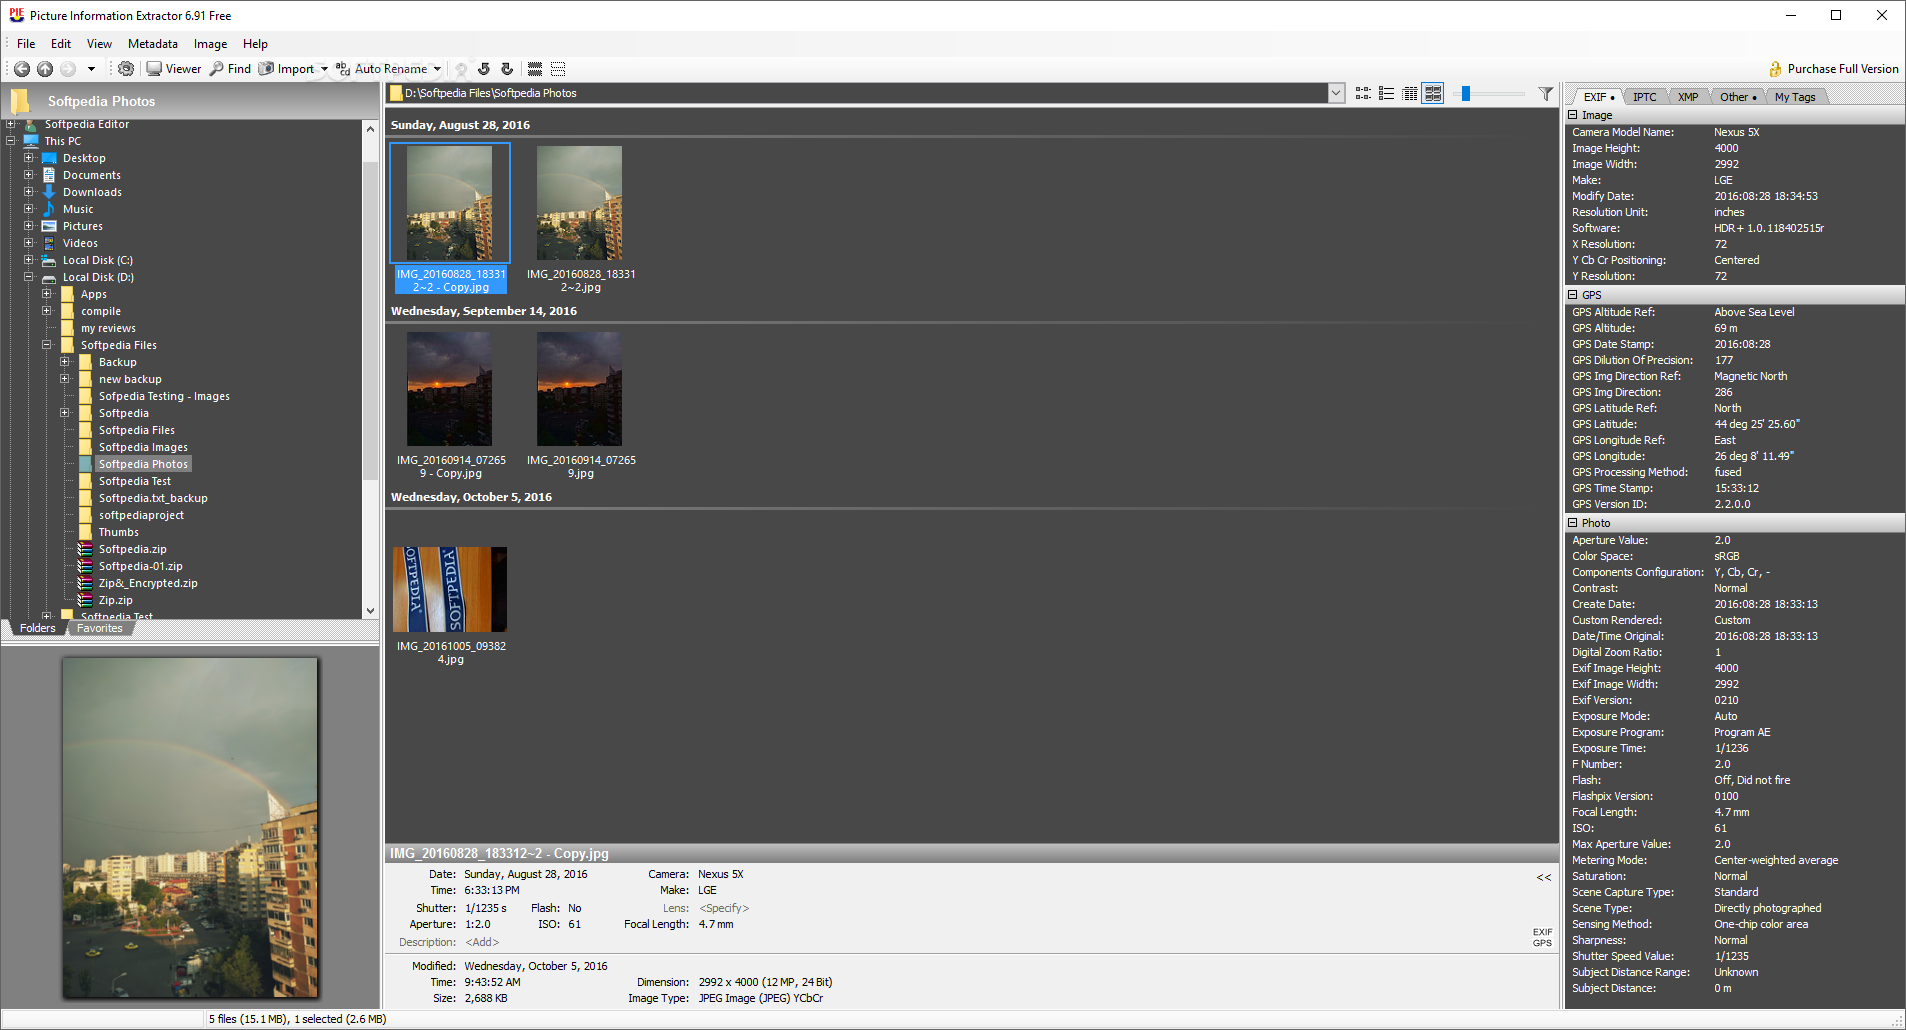1906x1030 pixels.
Task: Click the Deselect All files icon
Action: pos(558,69)
